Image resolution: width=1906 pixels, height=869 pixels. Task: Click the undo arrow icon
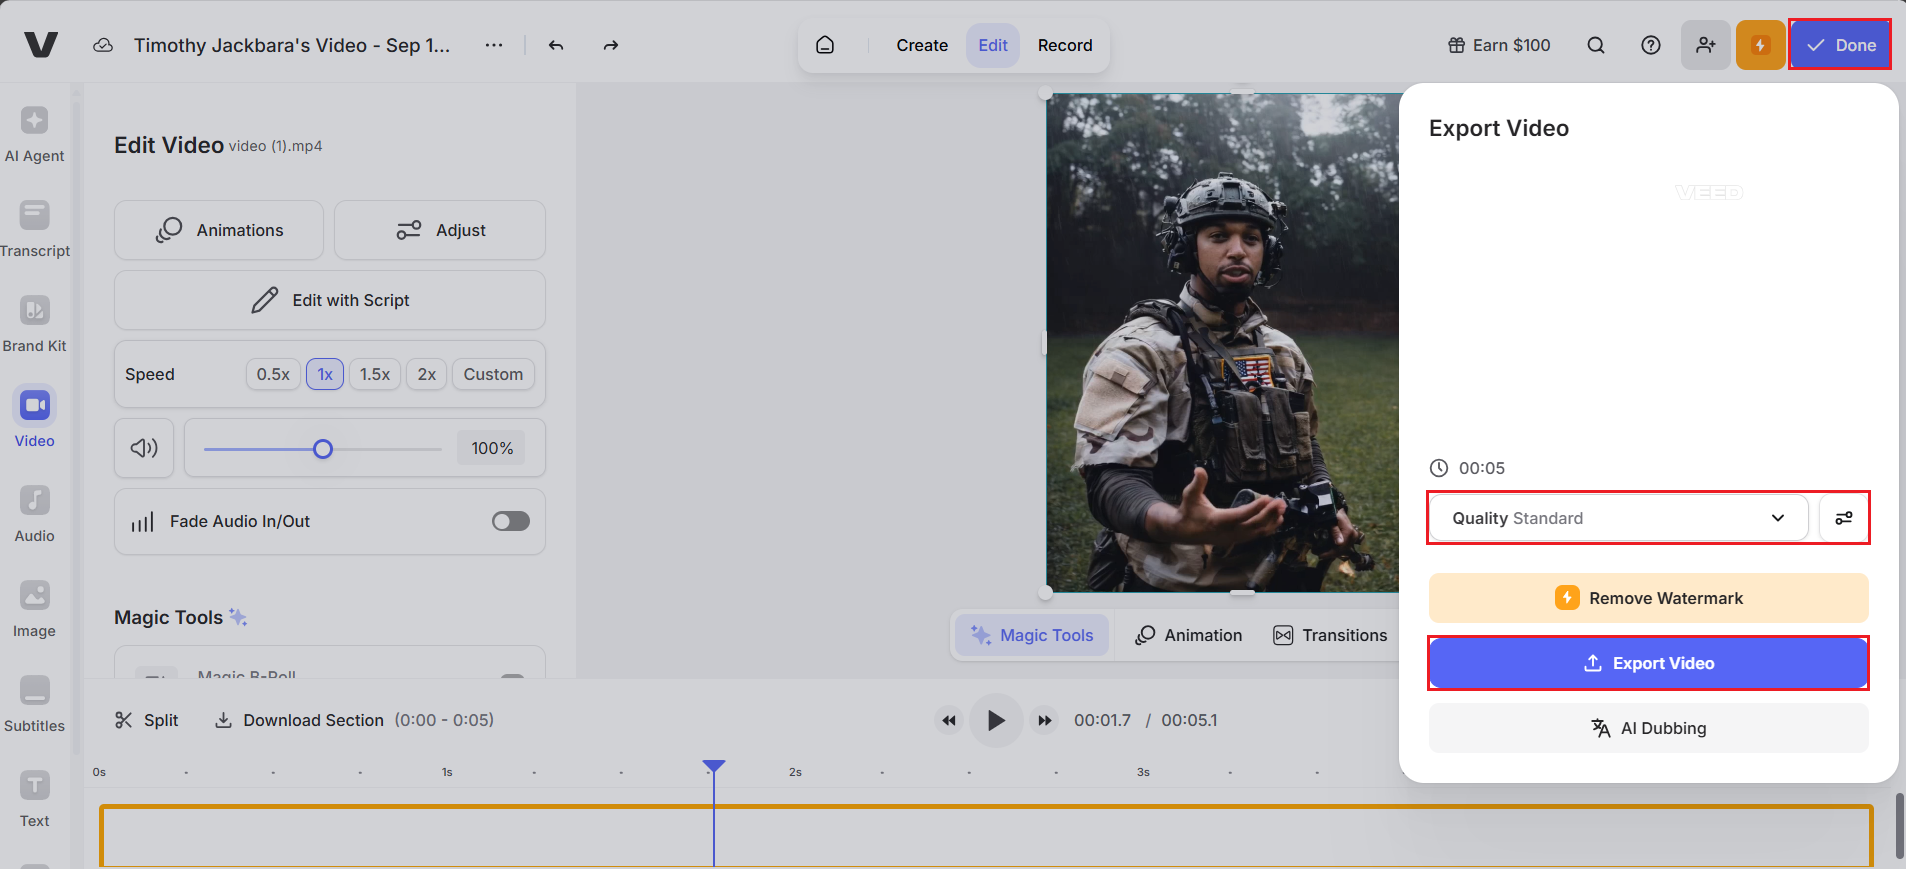(556, 45)
